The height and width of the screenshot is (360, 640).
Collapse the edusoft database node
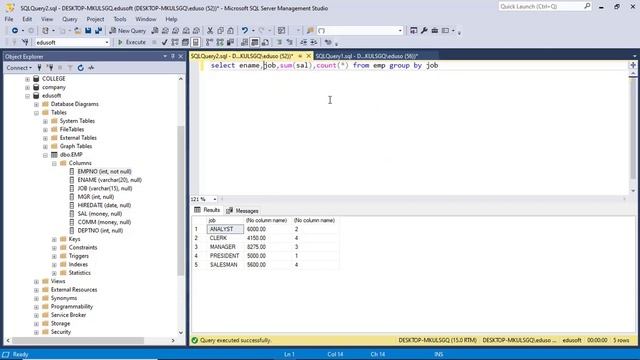click(27, 96)
